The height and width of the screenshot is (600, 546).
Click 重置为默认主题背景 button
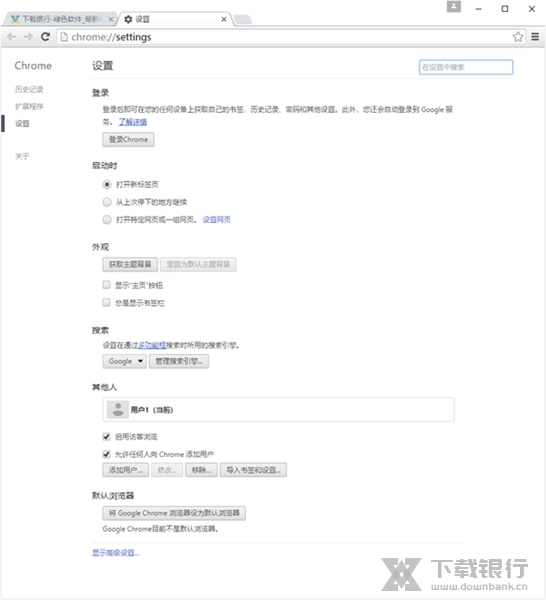pyautogui.click(x=198, y=264)
